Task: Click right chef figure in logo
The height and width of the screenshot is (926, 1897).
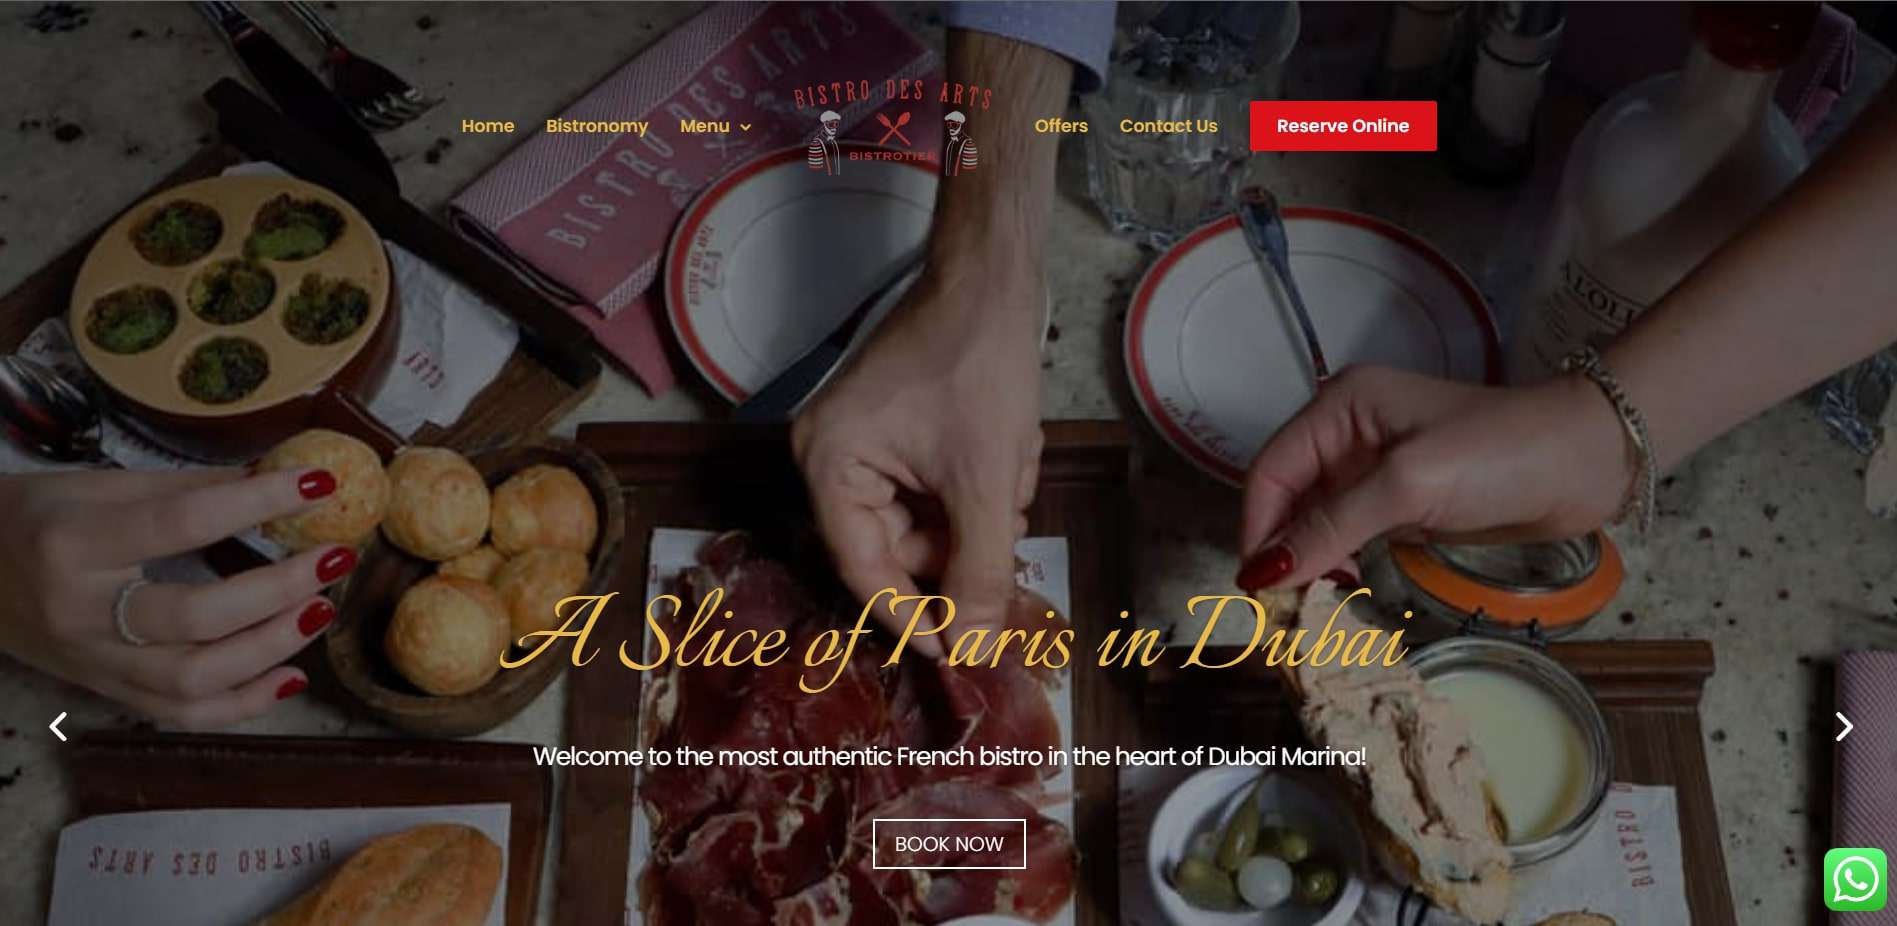Action: 961,143
